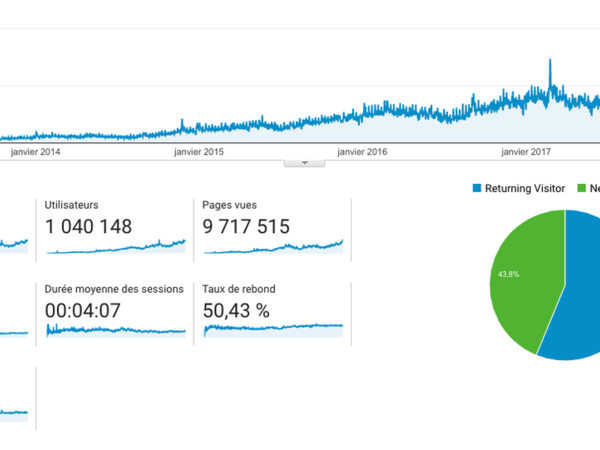Viewport: 600px width, 450px height.
Task: Click the blue Returning Visitor legend swatch
Action: tap(476, 188)
